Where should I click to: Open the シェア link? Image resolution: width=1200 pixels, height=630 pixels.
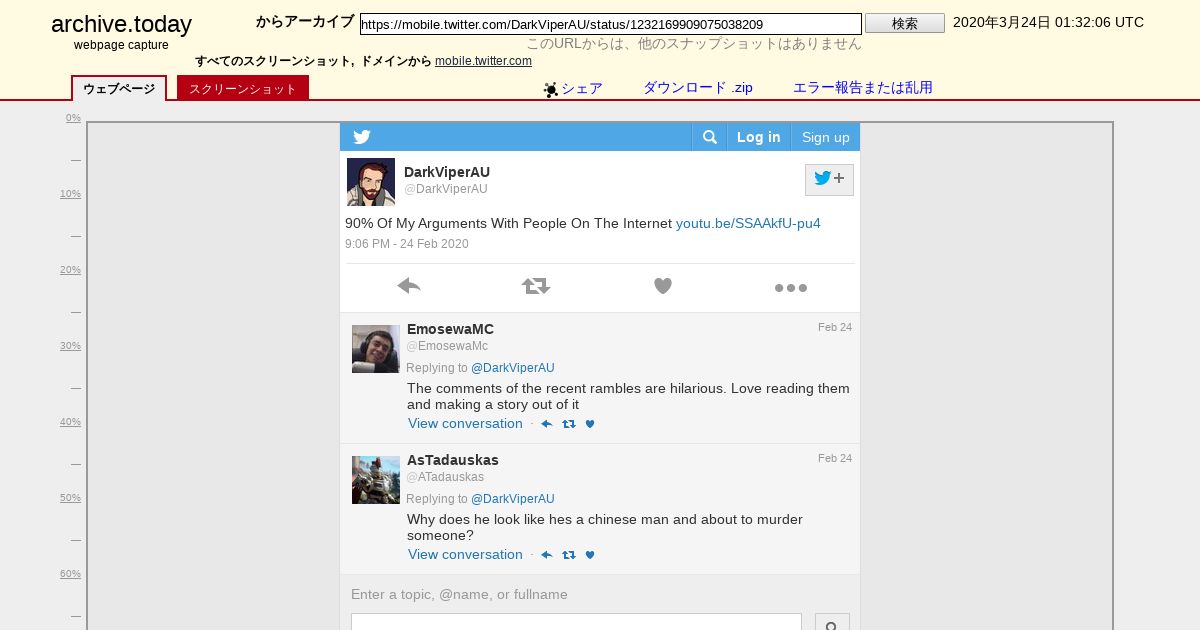(x=582, y=88)
